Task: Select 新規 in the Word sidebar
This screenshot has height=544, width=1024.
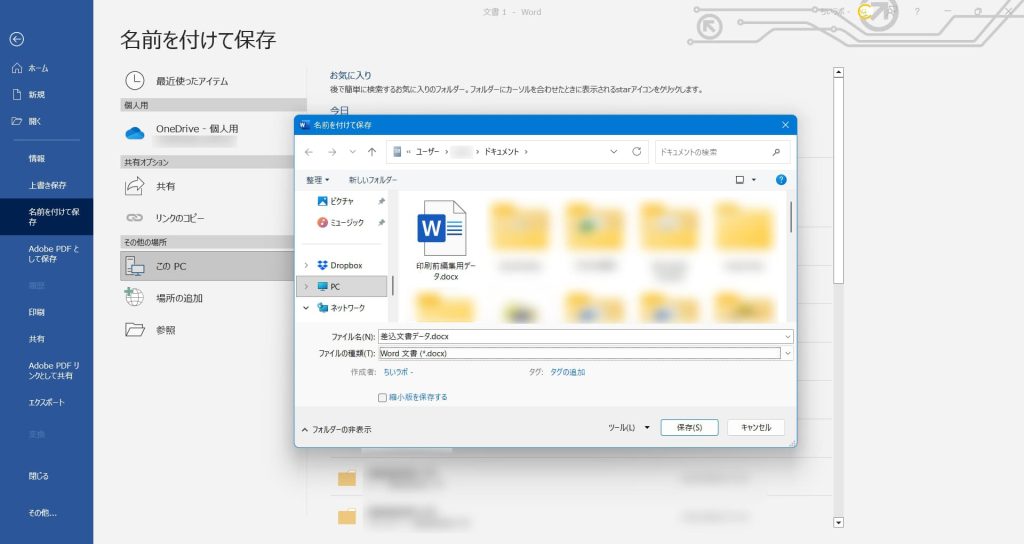Action: click(x=29, y=95)
